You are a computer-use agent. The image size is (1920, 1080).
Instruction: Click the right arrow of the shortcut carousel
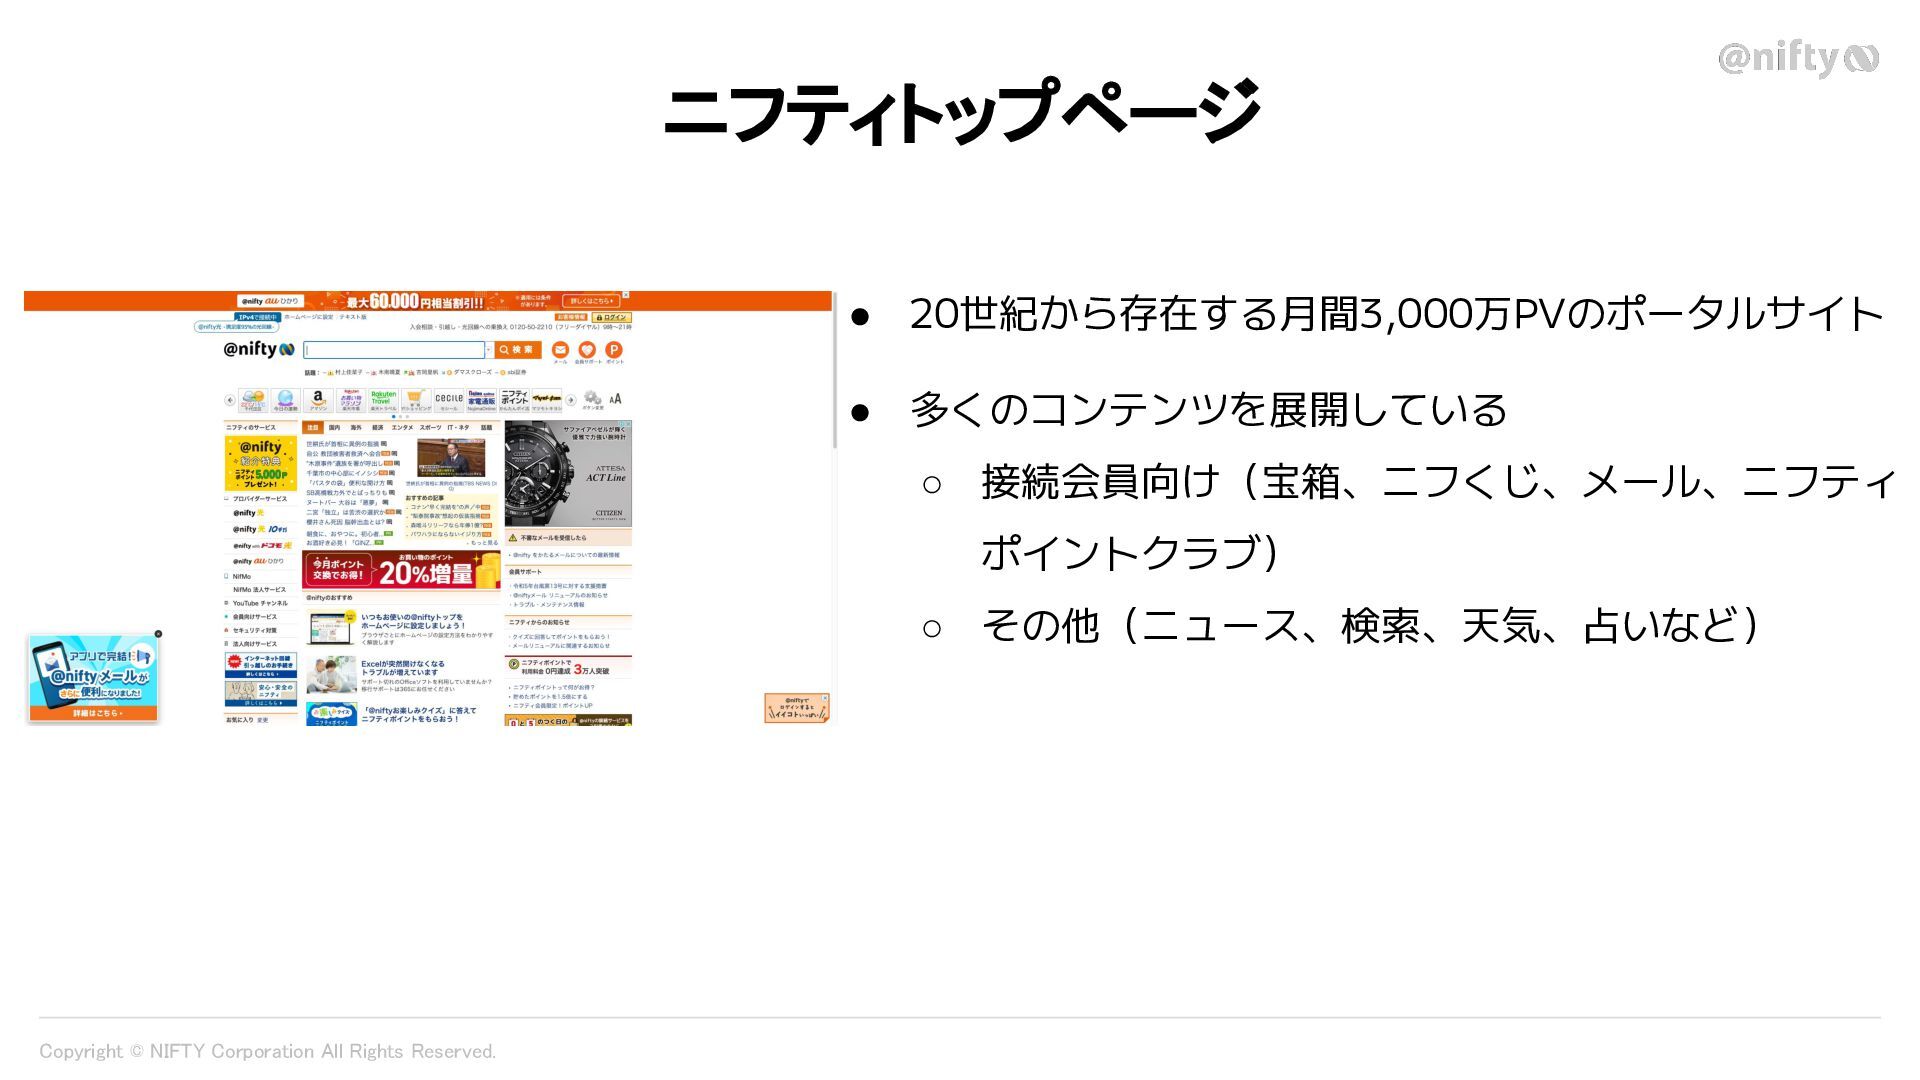tap(571, 400)
